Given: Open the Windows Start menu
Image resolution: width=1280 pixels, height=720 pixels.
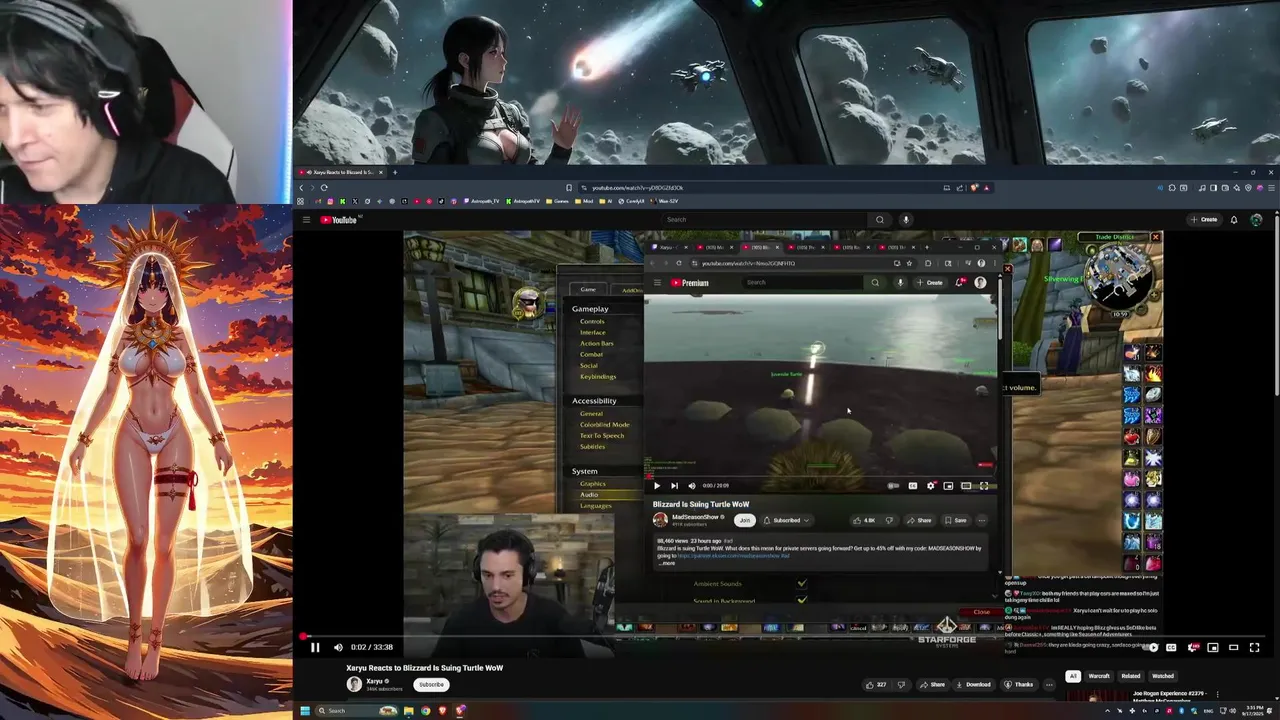Looking at the screenshot, I should 305,711.
